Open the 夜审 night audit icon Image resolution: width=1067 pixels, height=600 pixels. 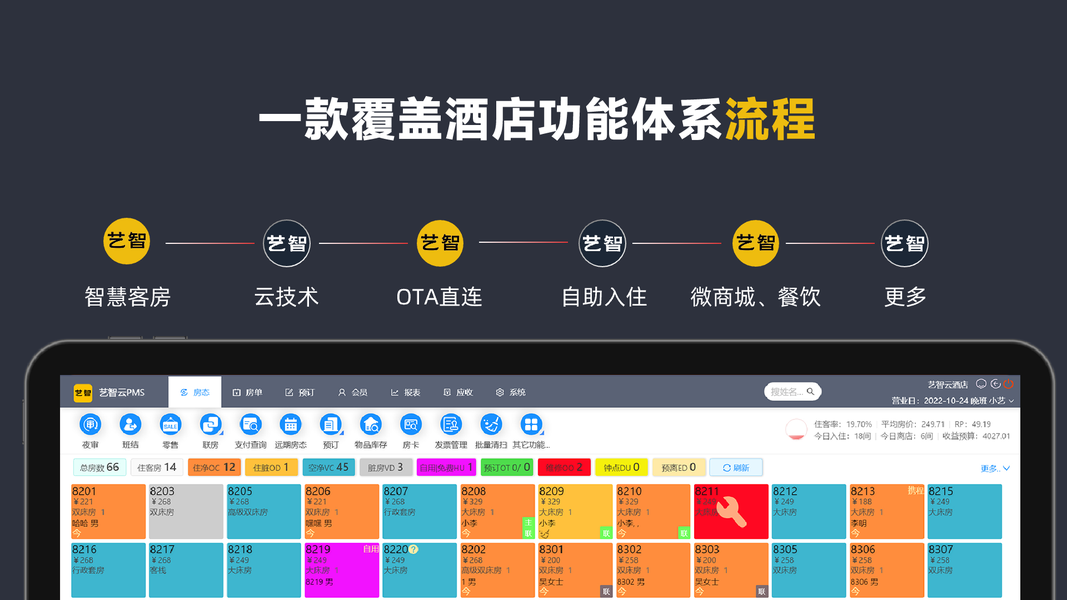91,424
